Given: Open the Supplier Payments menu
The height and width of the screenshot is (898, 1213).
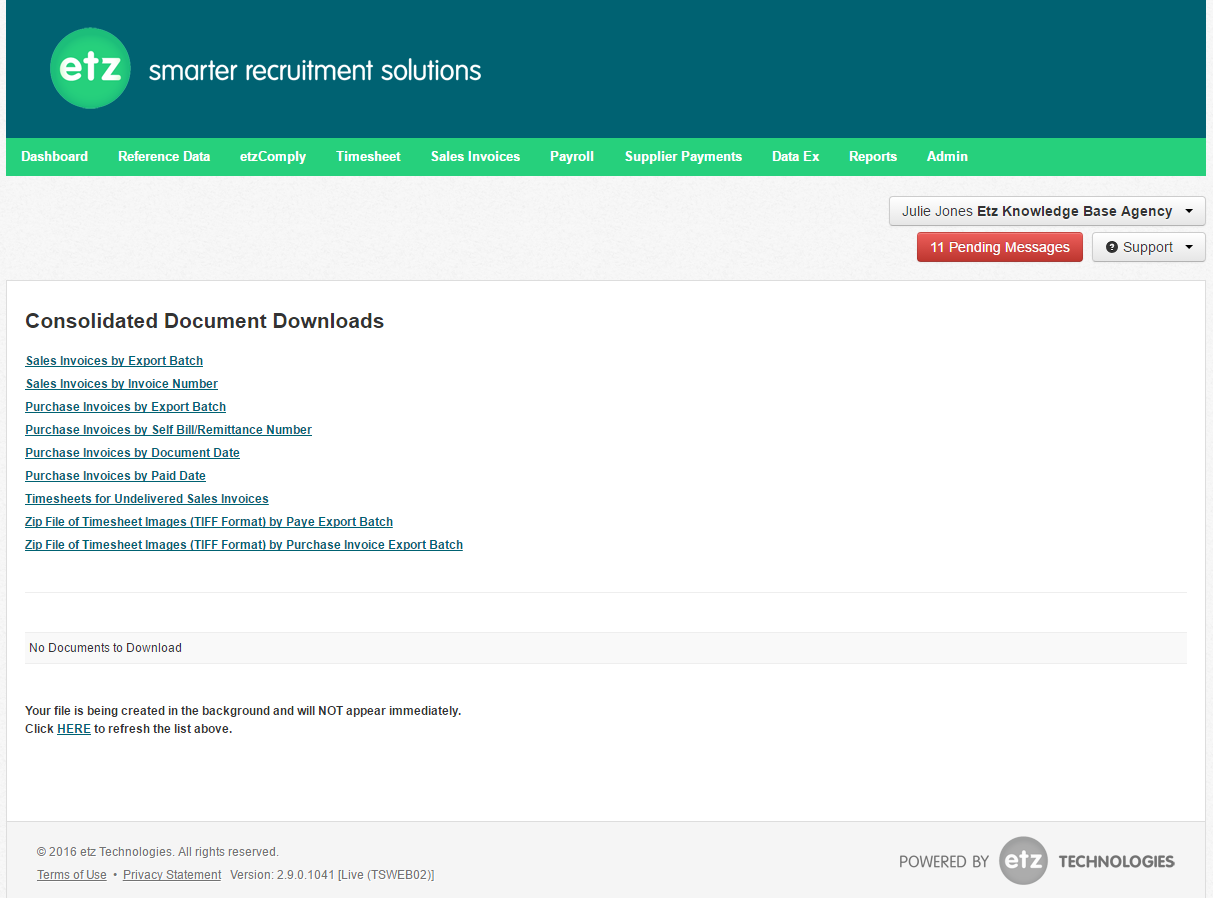Looking at the screenshot, I should coord(683,156).
